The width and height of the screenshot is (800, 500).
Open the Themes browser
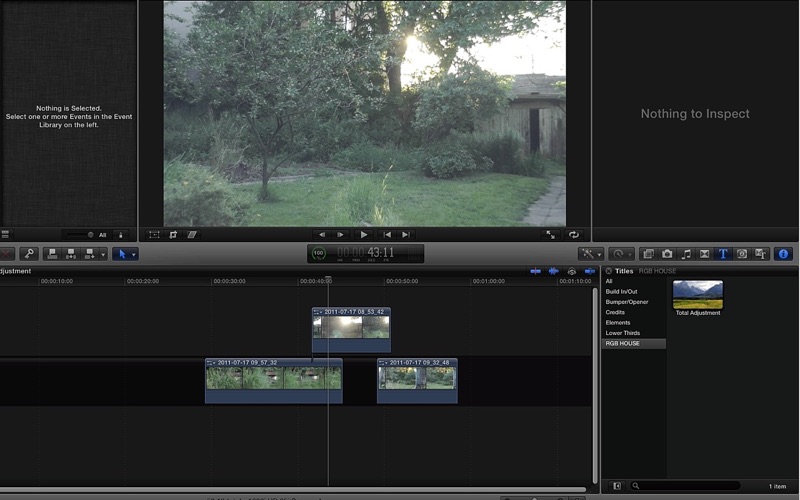click(761, 254)
